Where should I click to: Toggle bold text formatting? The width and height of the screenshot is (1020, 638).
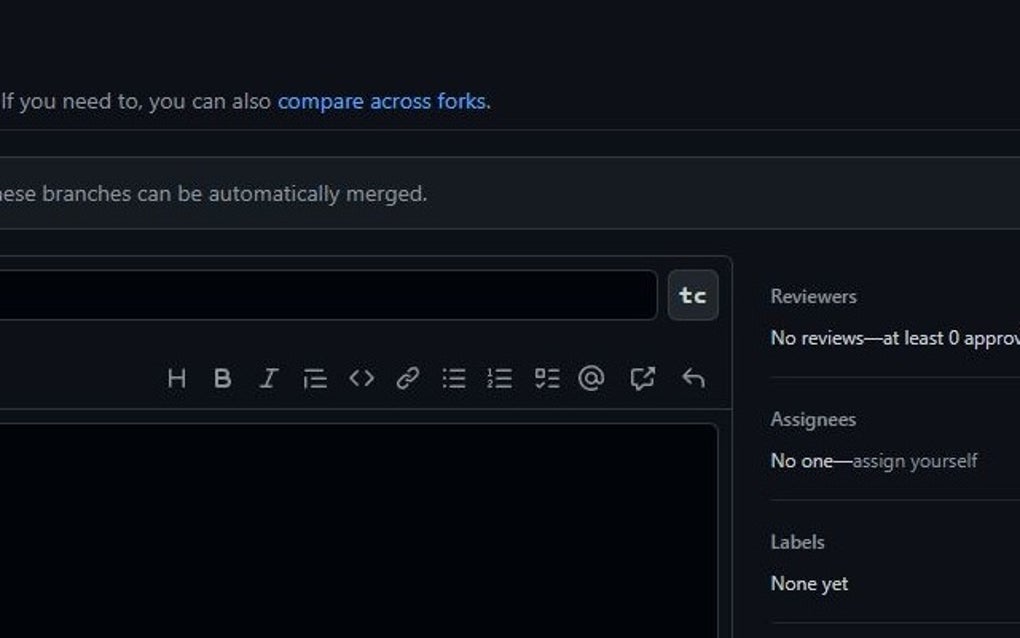(222, 378)
